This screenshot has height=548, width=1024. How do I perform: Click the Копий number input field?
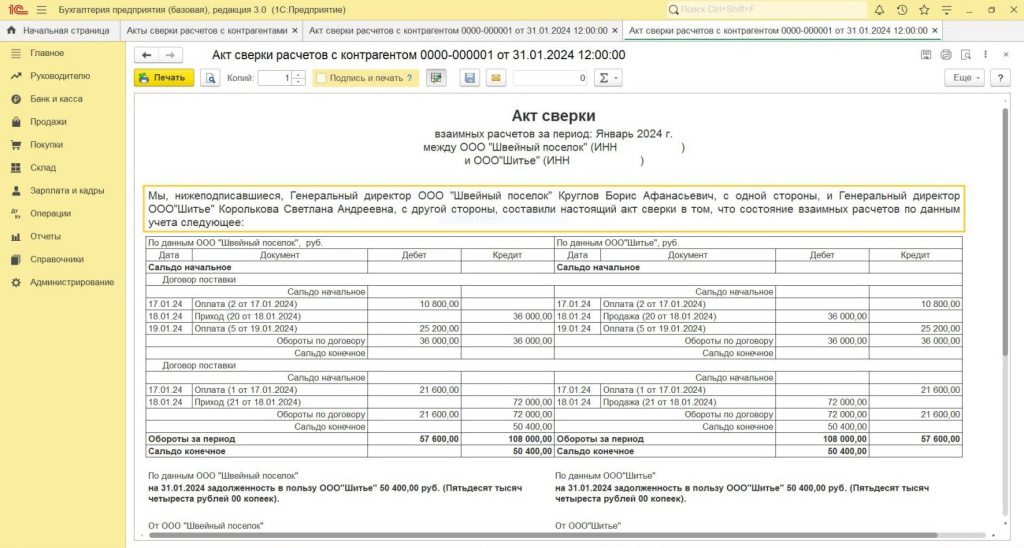[275, 78]
